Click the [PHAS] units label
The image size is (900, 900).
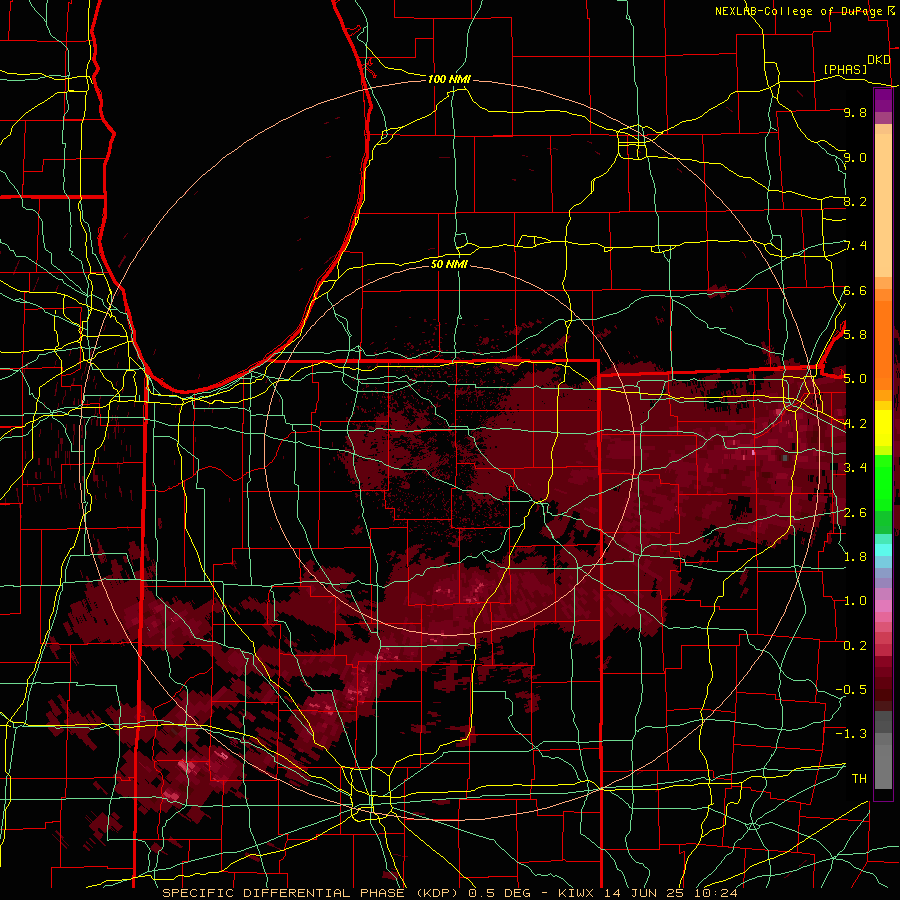tap(845, 69)
